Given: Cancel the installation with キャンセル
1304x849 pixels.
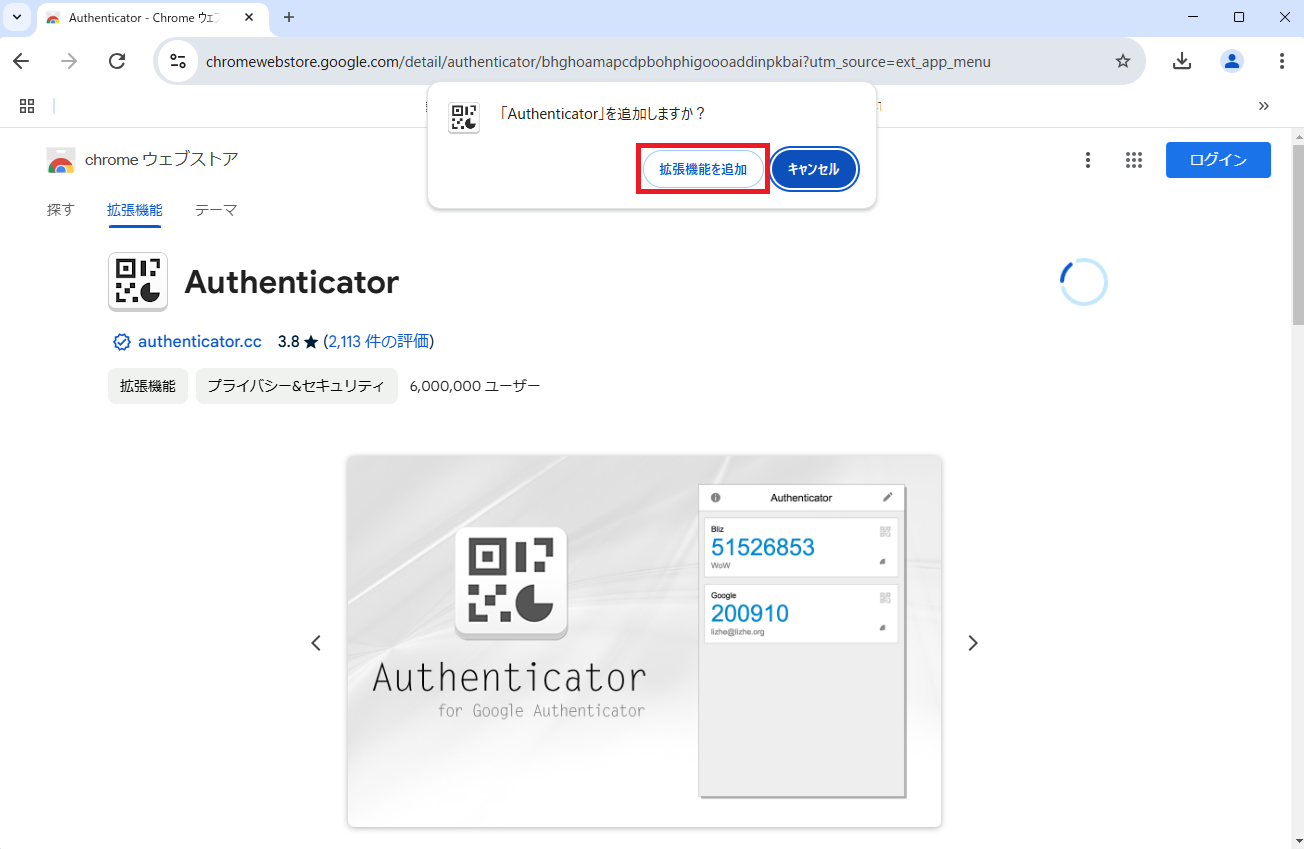Looking at the screenshot, I should click(814, 169).
